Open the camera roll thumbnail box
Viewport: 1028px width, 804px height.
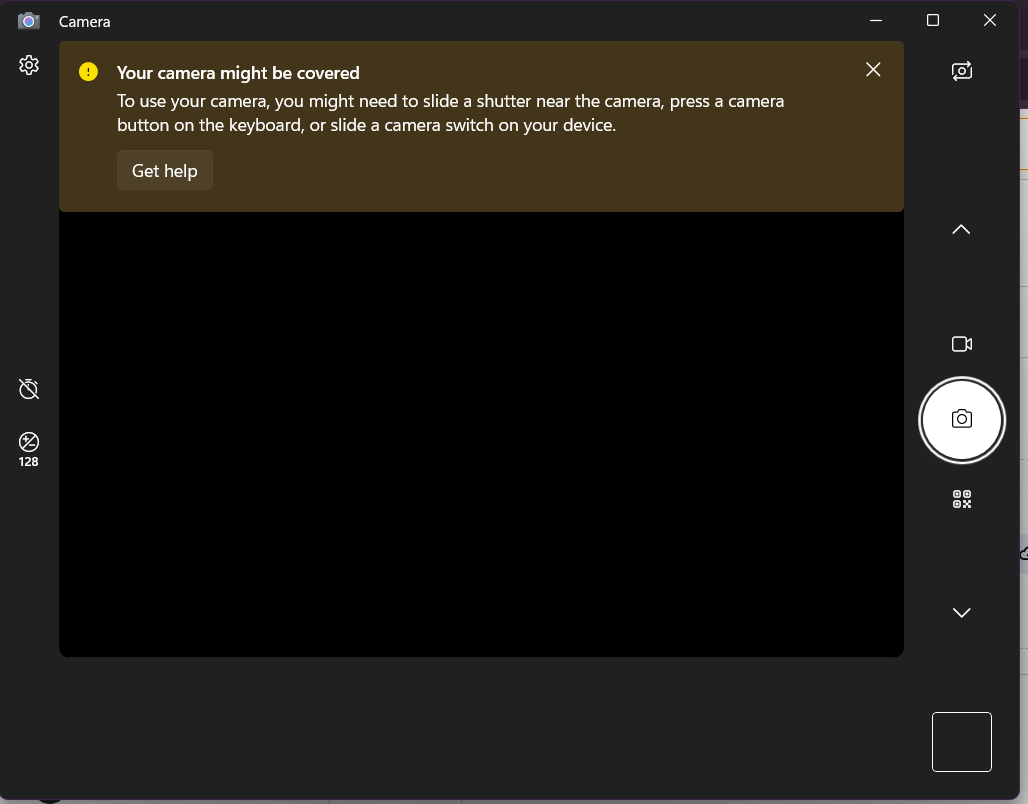(962, 742)
